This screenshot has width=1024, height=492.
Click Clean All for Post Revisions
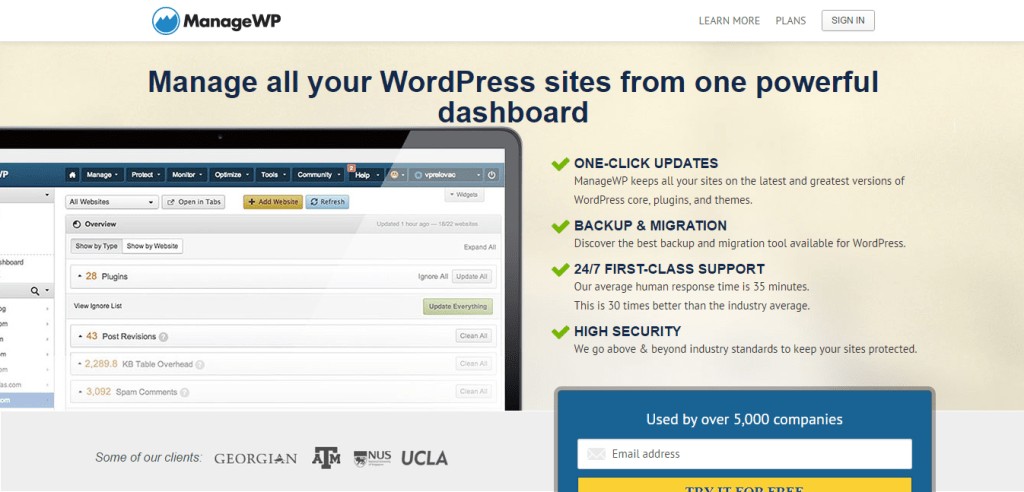tap(473, 336)
